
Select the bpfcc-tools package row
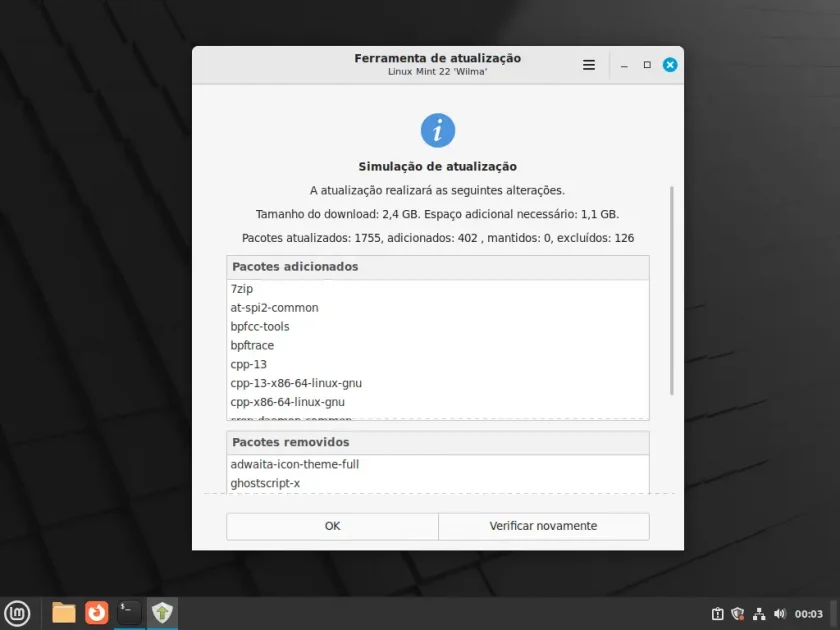[x=438, y=327]
